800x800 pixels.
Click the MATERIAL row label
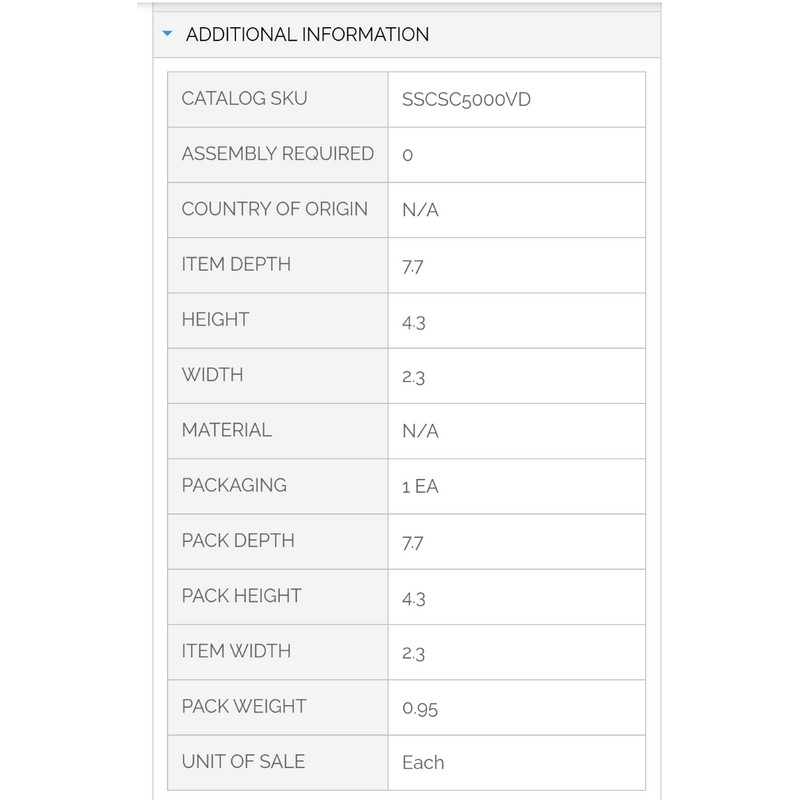[x=226, y=430]
